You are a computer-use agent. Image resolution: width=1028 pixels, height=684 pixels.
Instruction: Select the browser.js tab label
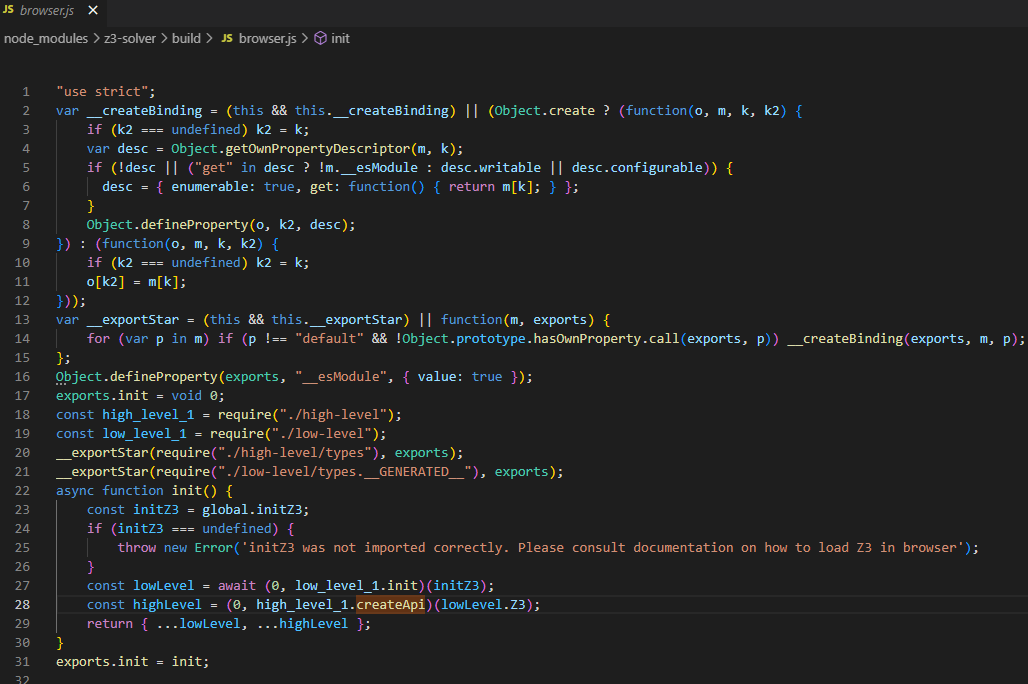tap(47, 10)
